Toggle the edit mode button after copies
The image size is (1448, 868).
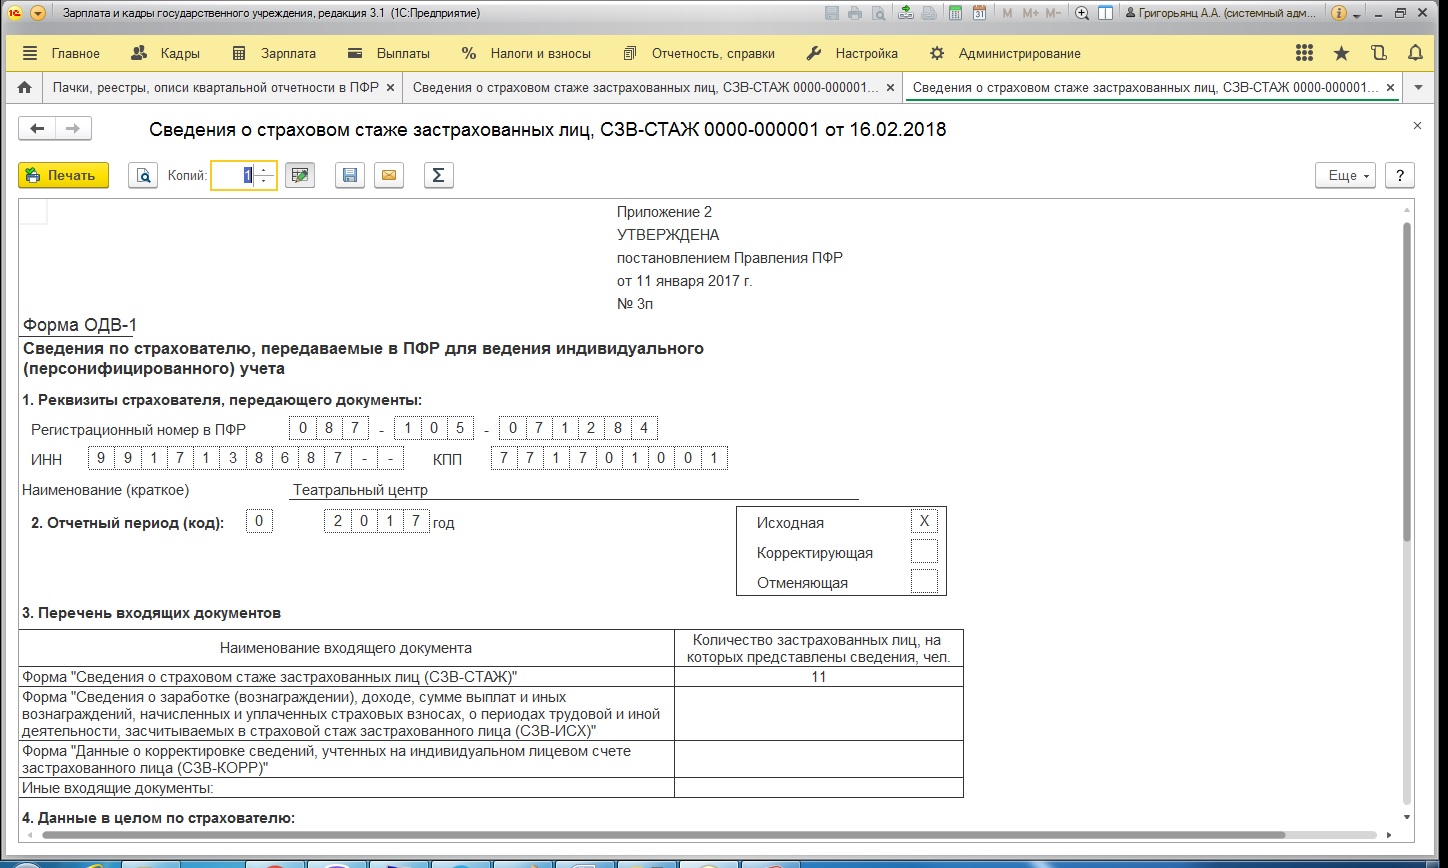pyautogui.click(x=299, y=176)
